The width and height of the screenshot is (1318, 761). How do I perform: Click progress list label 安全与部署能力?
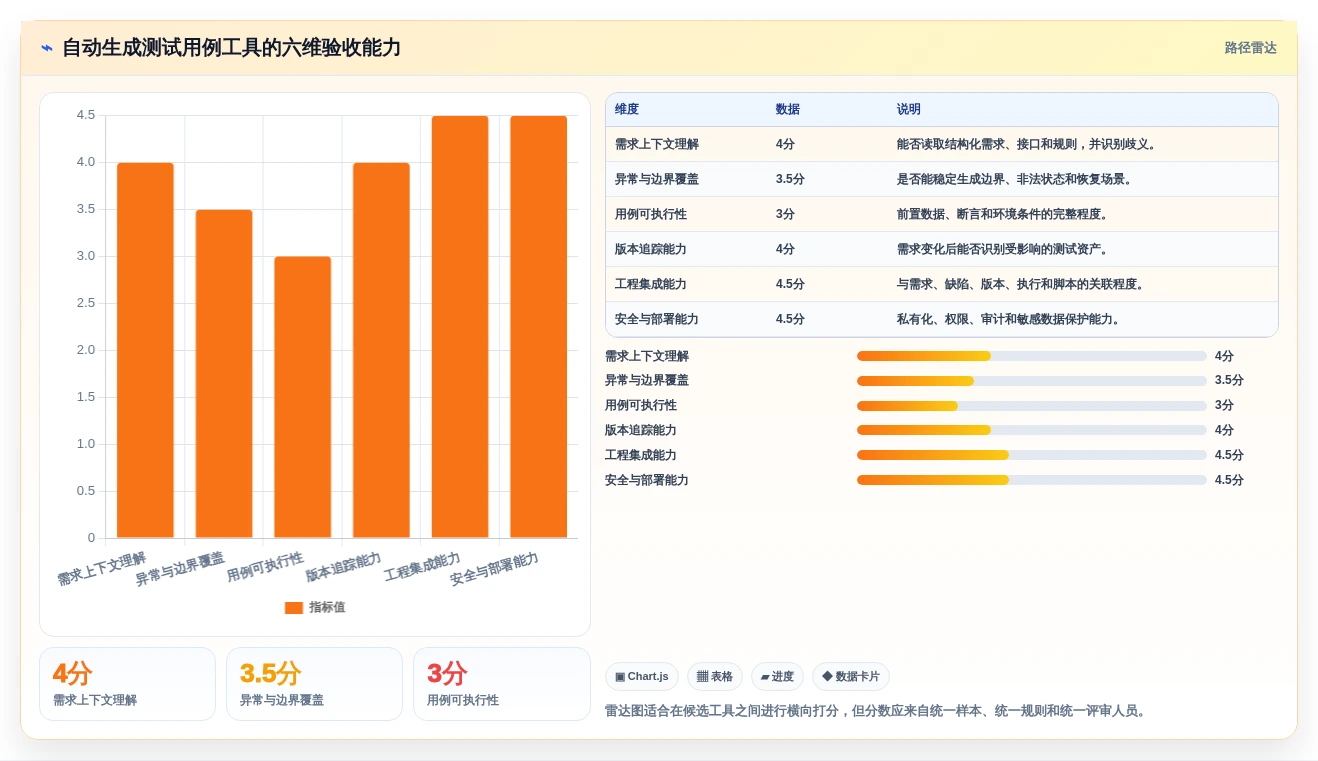tap(647, 480)
